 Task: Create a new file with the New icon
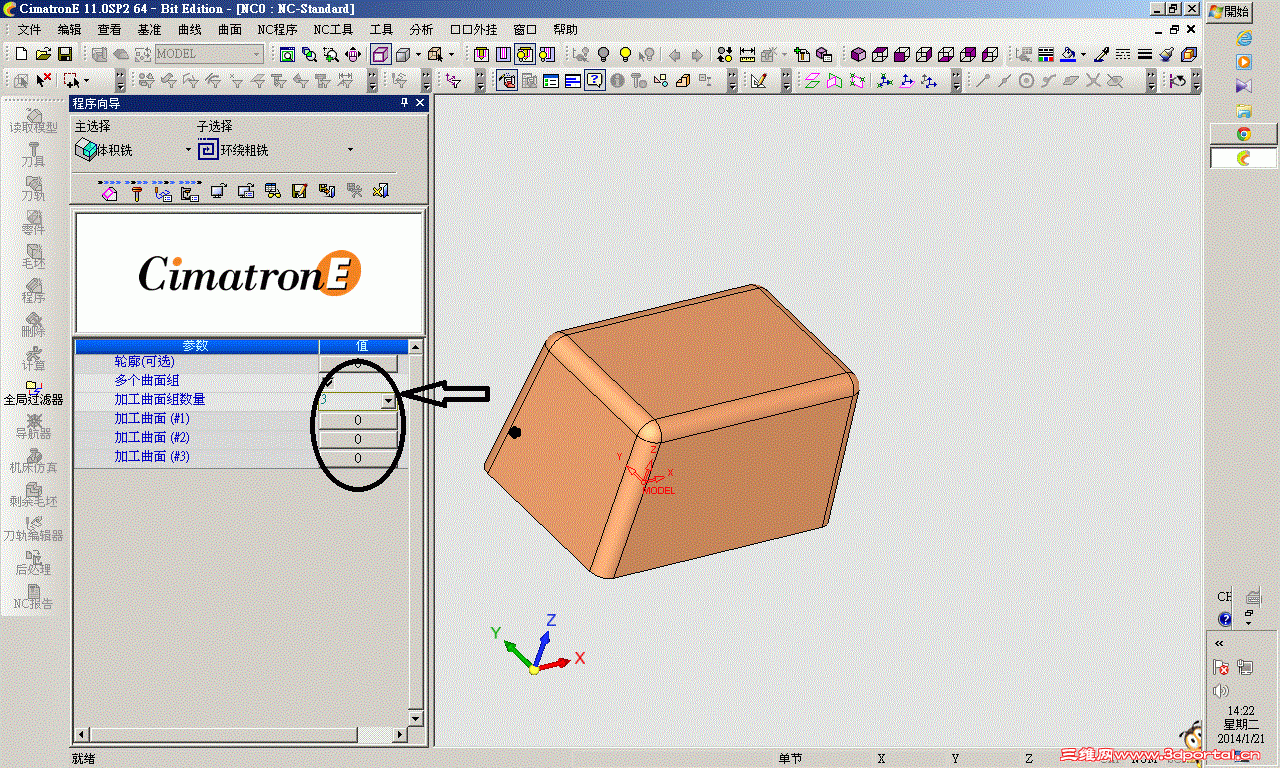[22, 54]
